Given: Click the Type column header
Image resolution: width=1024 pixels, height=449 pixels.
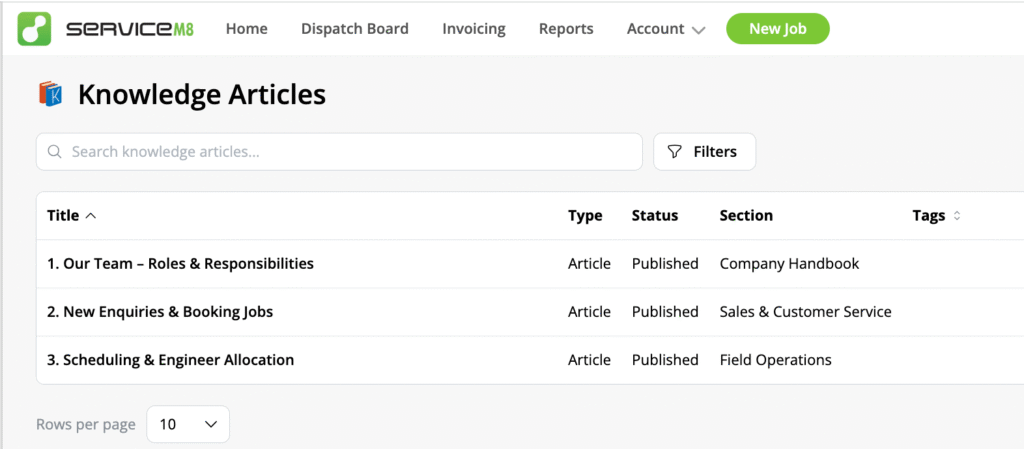Looking at the screenshot, I should (585, 215).
